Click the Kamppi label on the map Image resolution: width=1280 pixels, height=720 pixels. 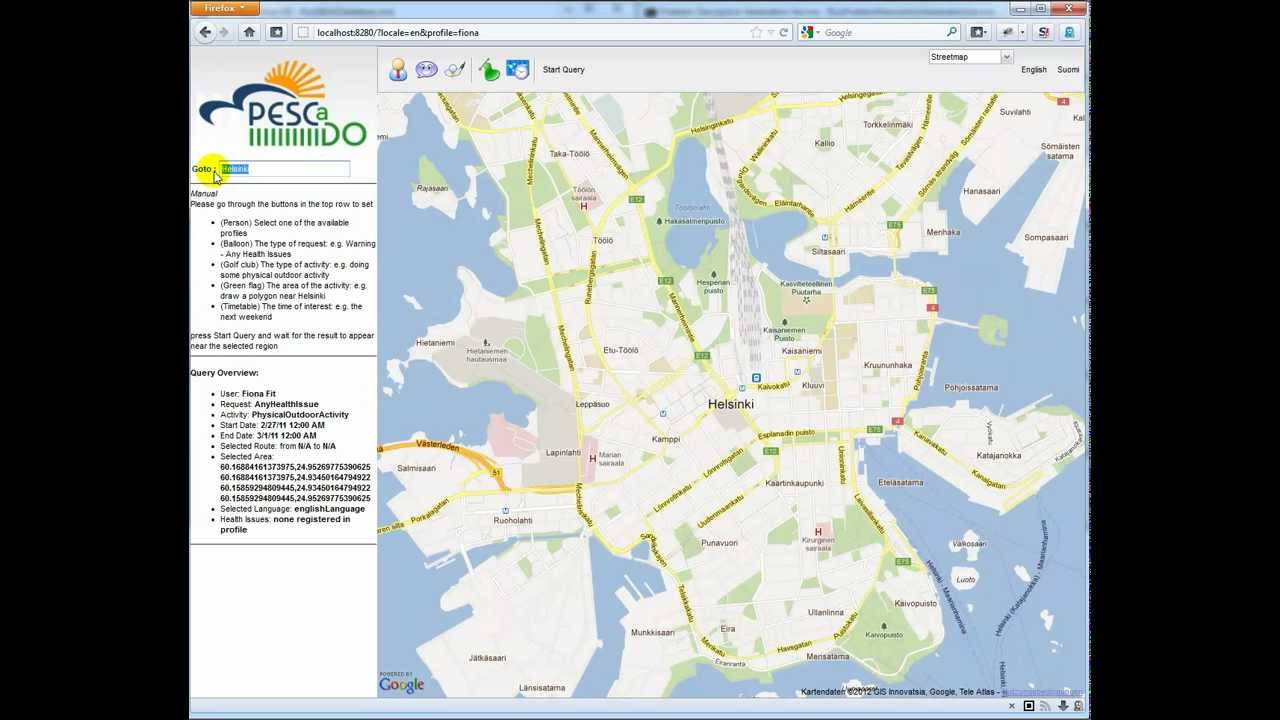(666, 439)
